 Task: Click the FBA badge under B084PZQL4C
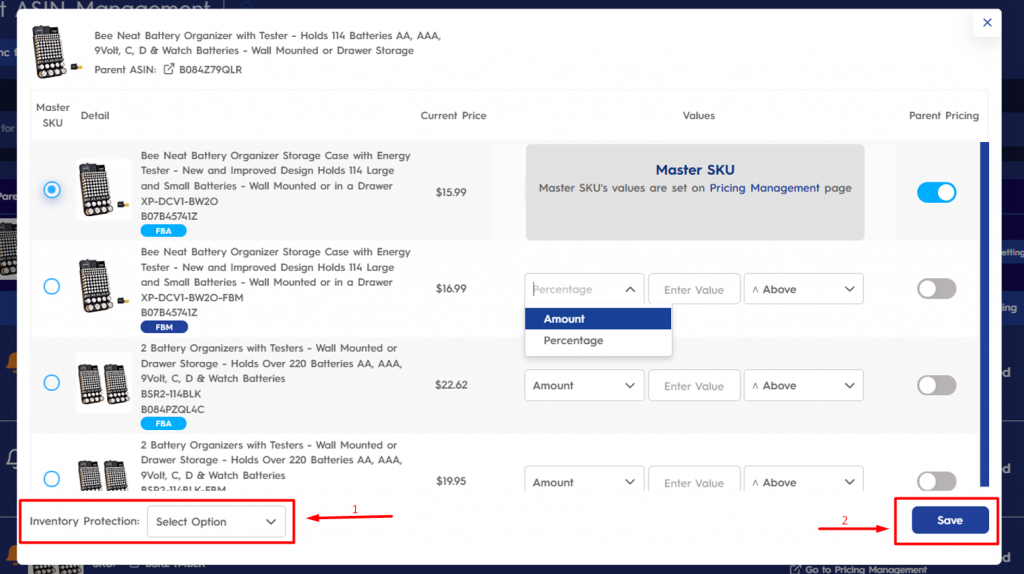[x=163, y=423]
